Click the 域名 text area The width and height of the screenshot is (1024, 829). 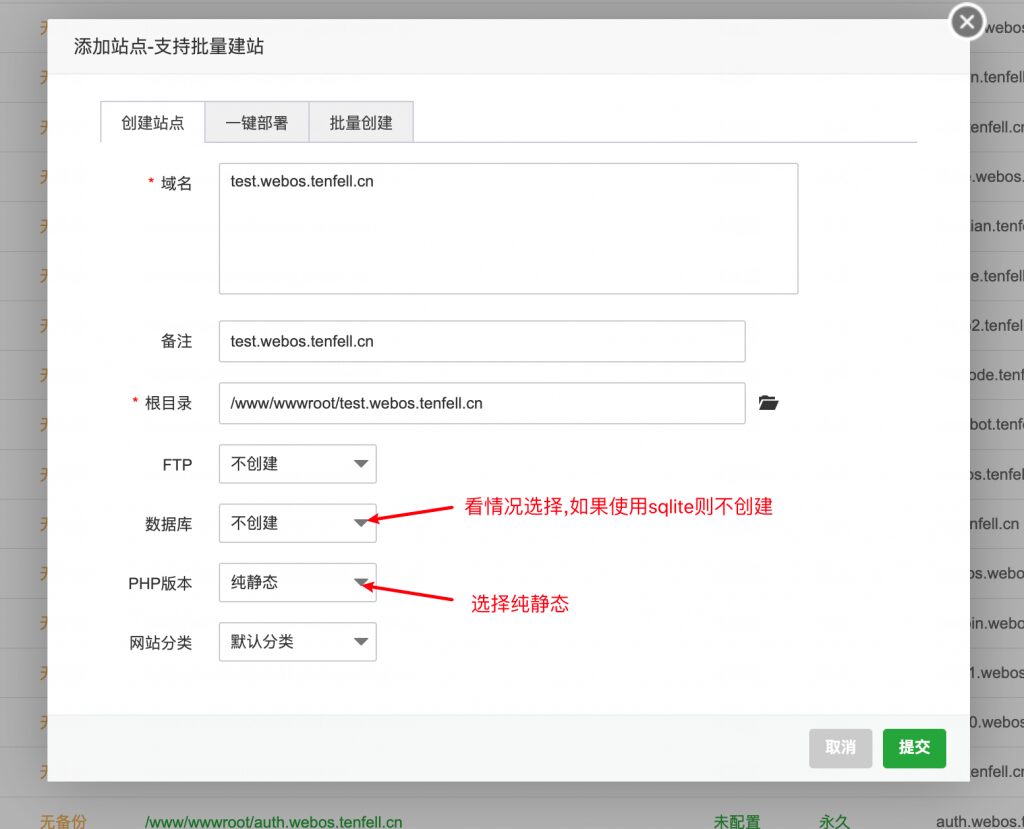(x=508, y=228)
